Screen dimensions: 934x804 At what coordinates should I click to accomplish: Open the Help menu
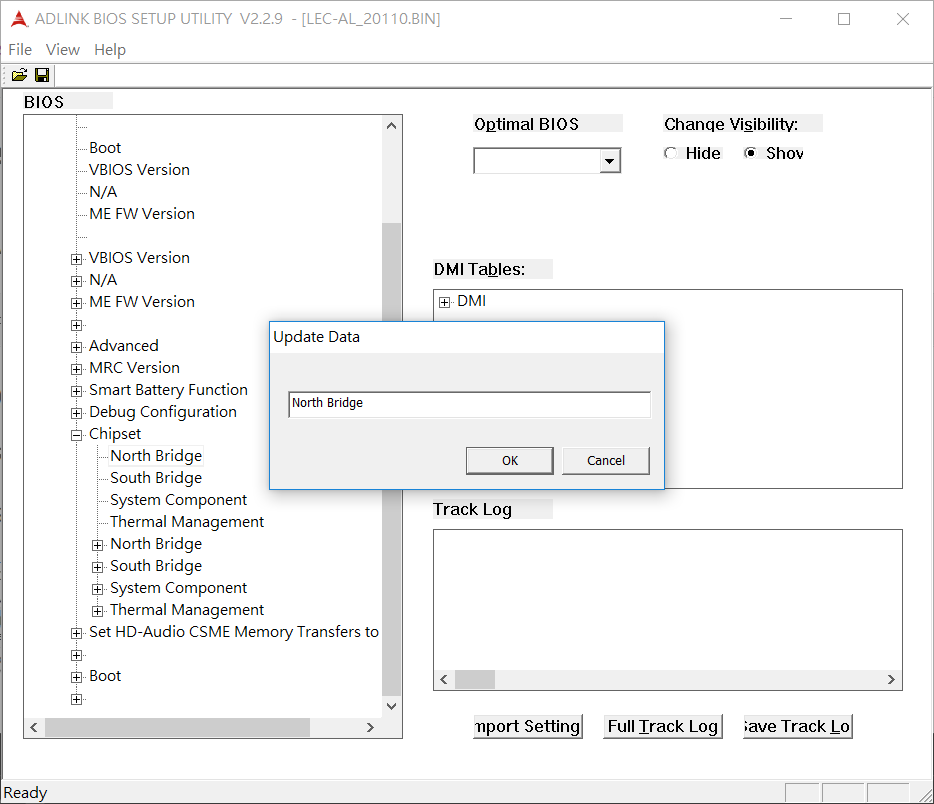coord(110,49)
